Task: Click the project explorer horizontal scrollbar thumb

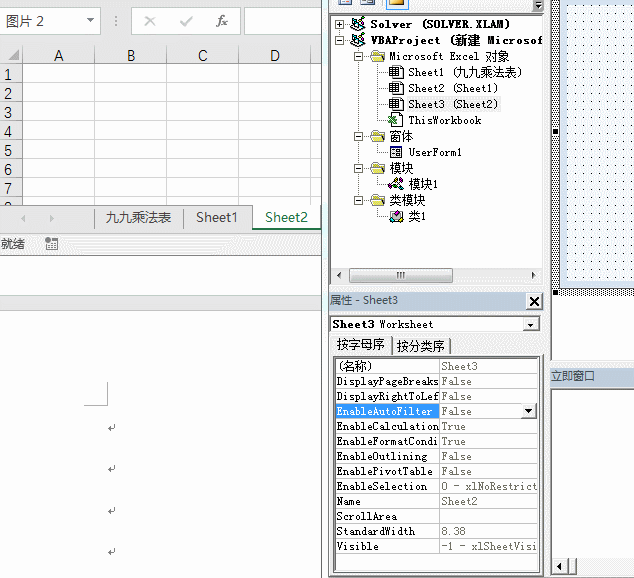Action: [x=401, y=275]
